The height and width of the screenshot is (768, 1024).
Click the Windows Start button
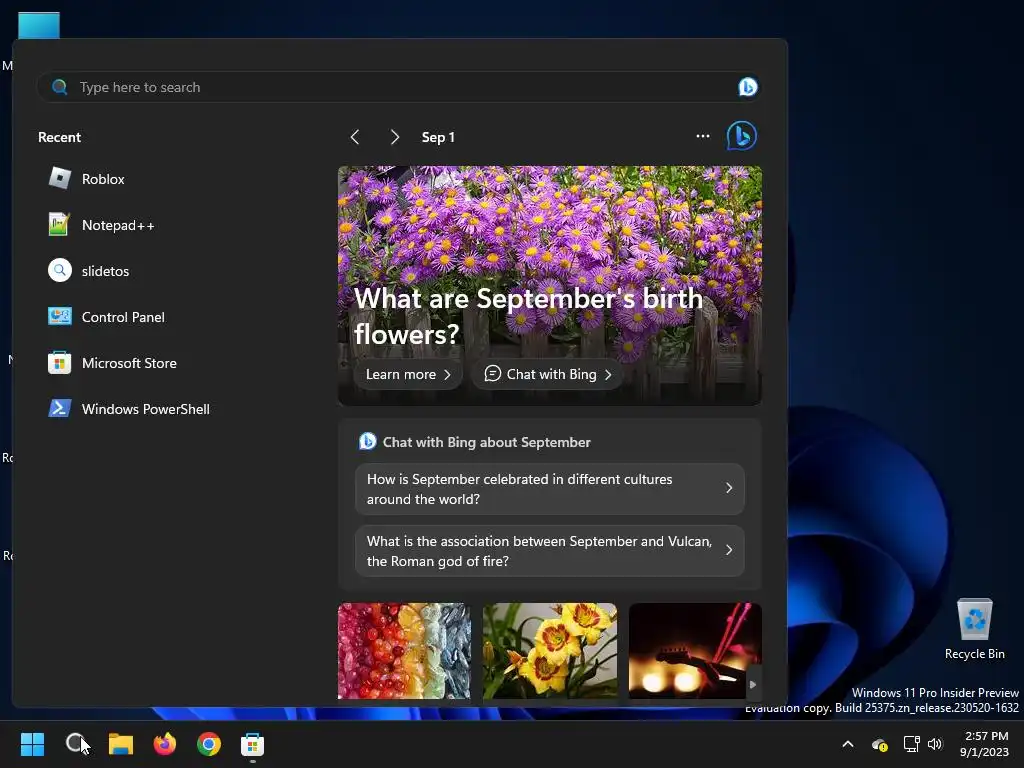pos(32,744)
